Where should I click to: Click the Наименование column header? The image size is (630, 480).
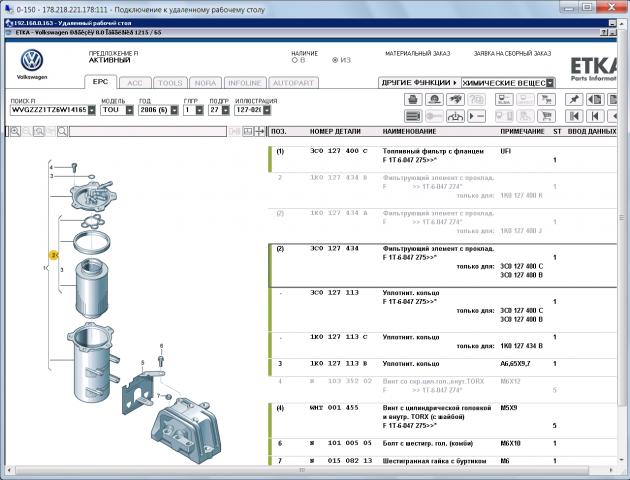pos(409,131)
